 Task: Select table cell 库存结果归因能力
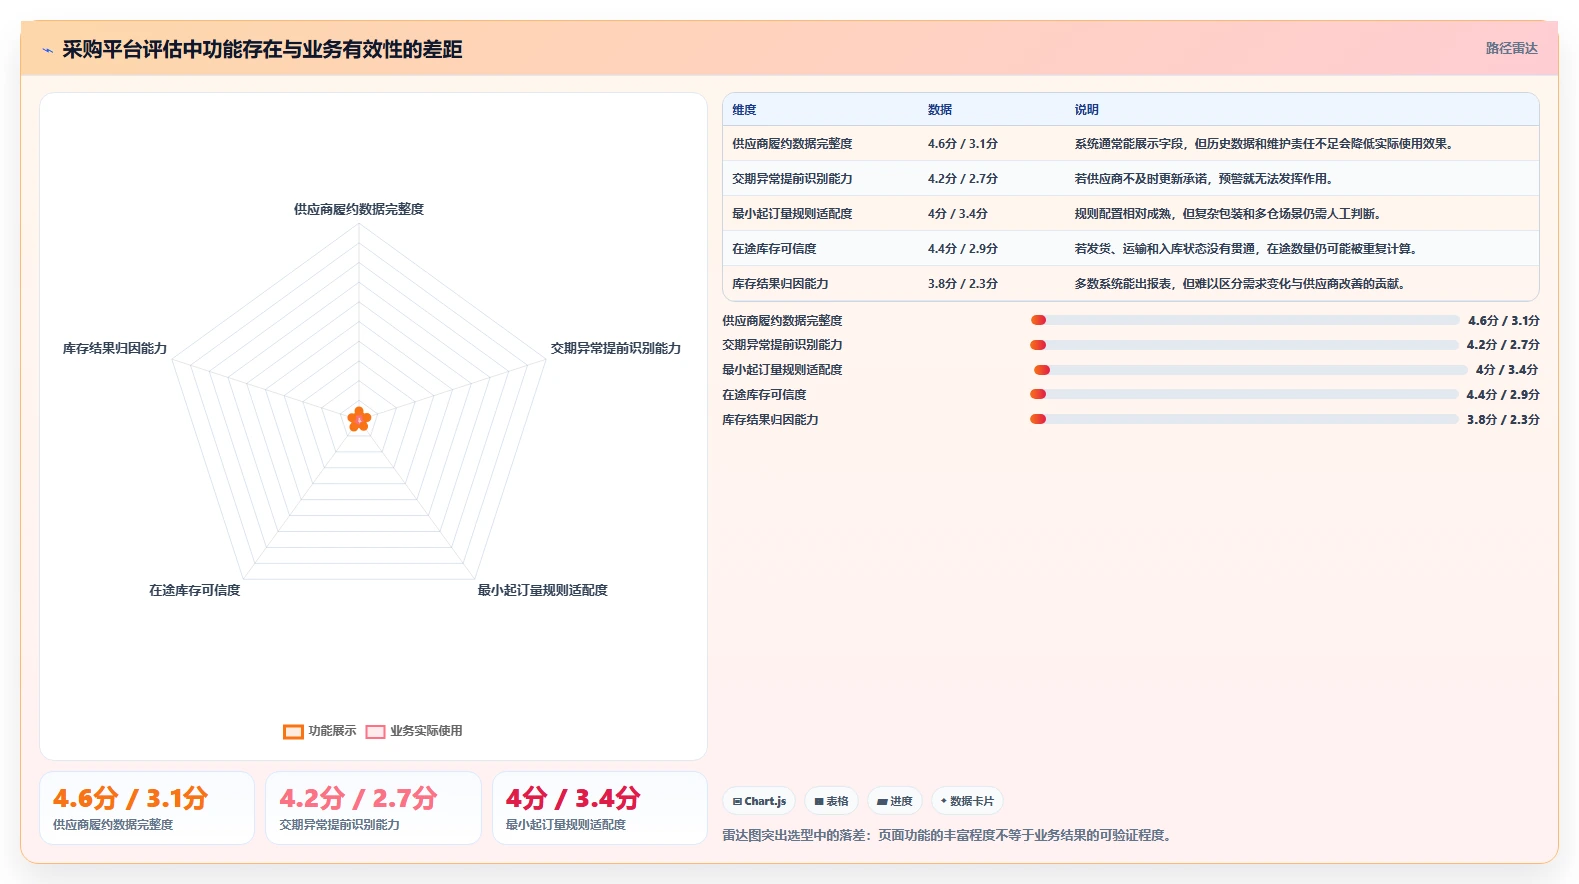pos(780,284)
